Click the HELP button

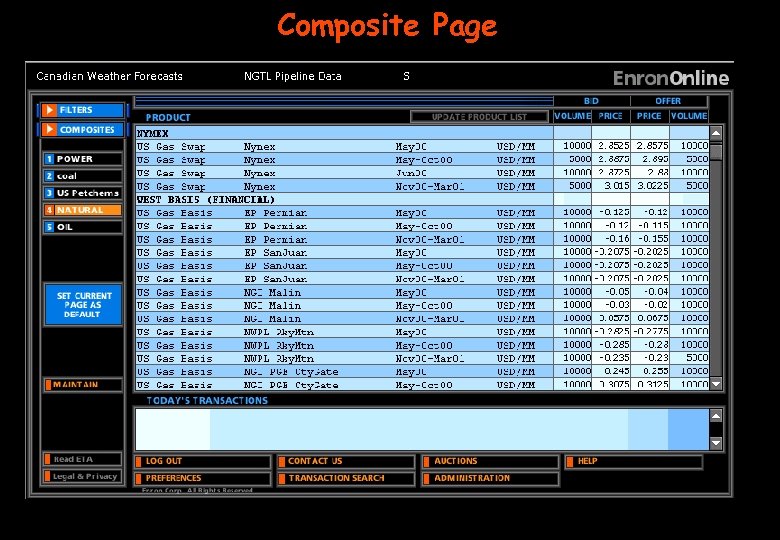634,461
